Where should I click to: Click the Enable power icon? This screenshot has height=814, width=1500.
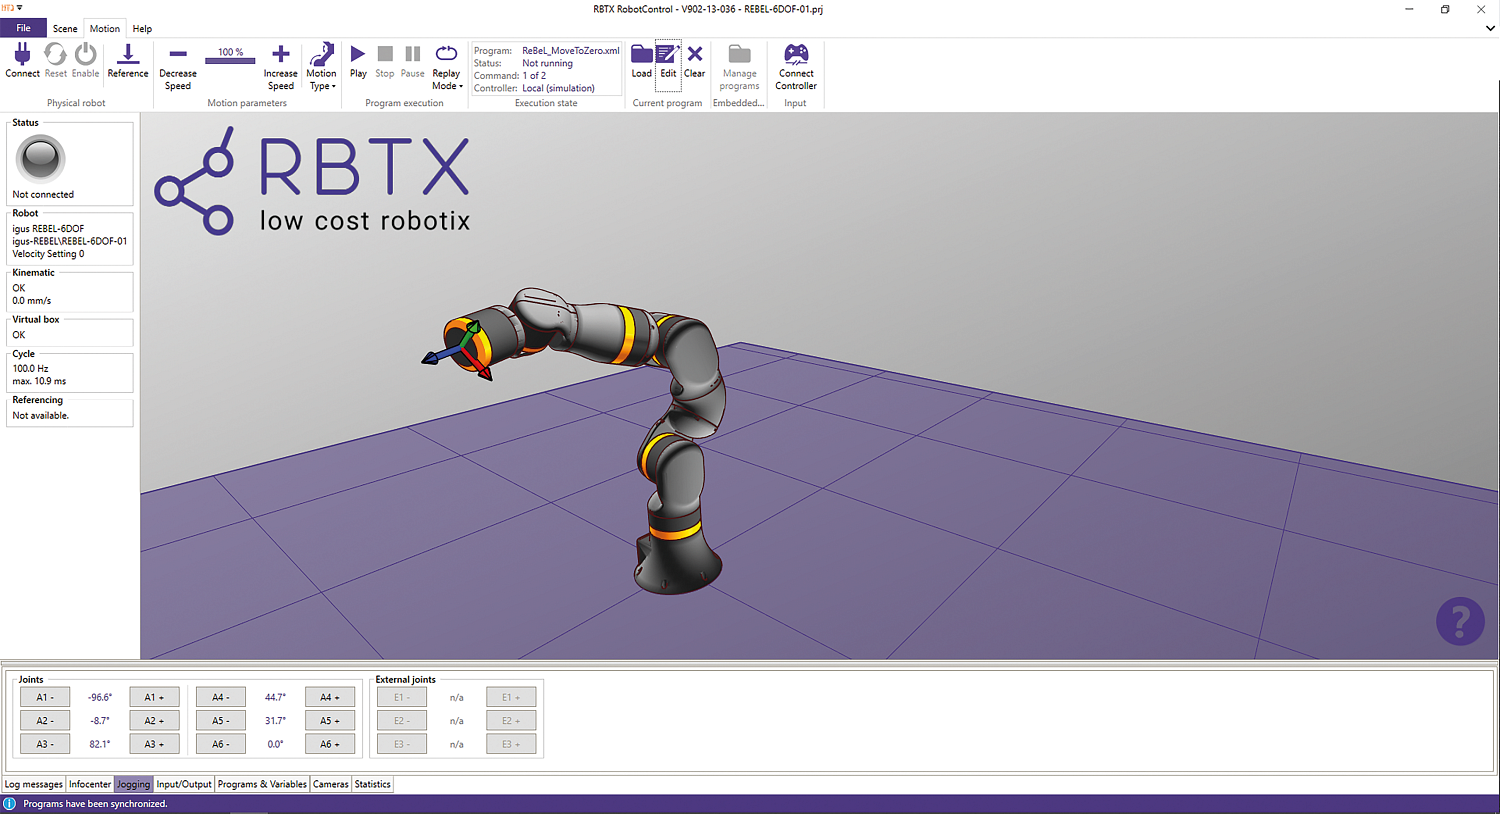(86, 54)
